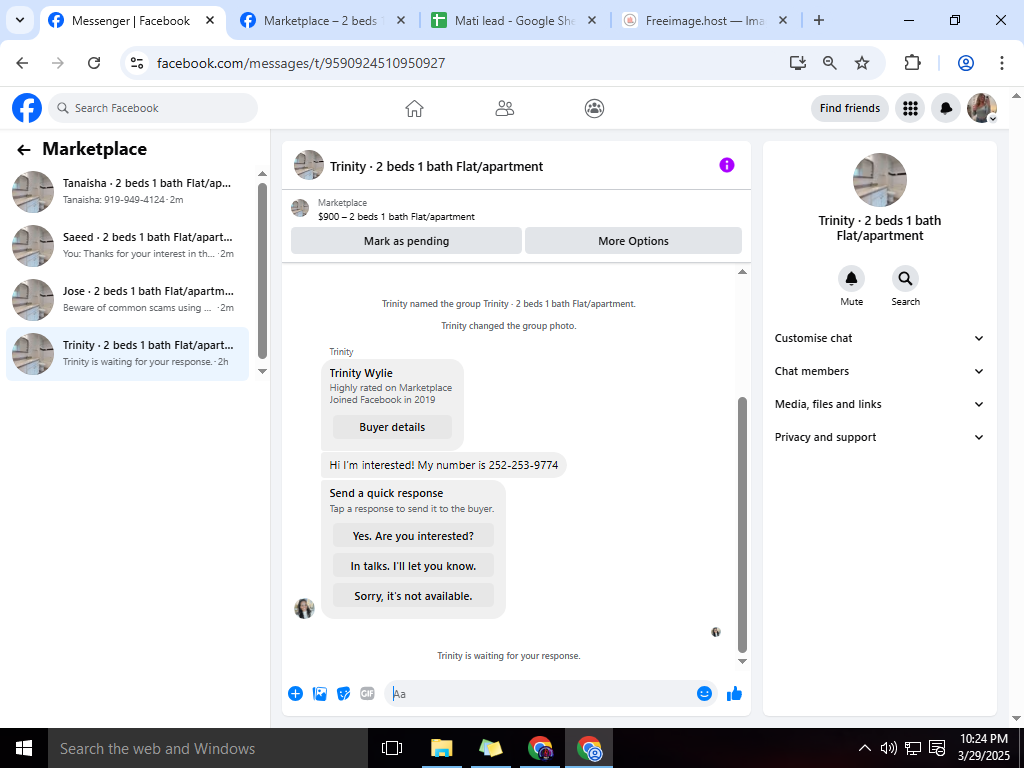The height and width of the screenshot is (768, 1024).
Task: Open account profile picture menu
Action: tap(982, 108)
